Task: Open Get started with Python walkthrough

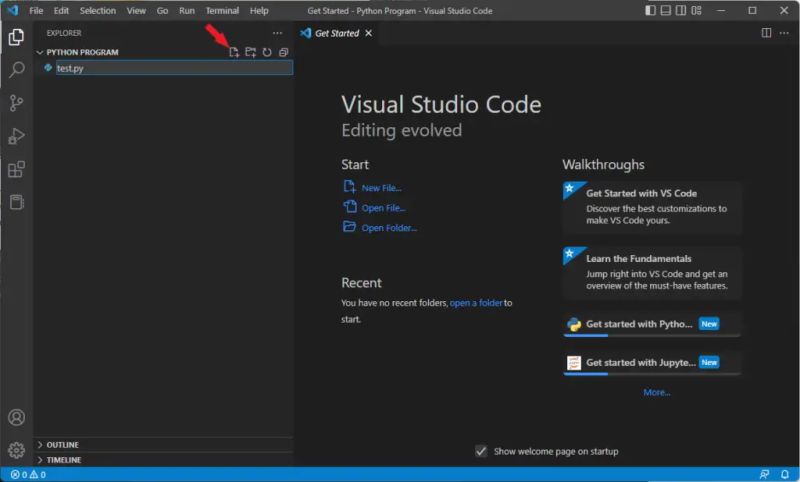Action: click(x=652, y=324)
